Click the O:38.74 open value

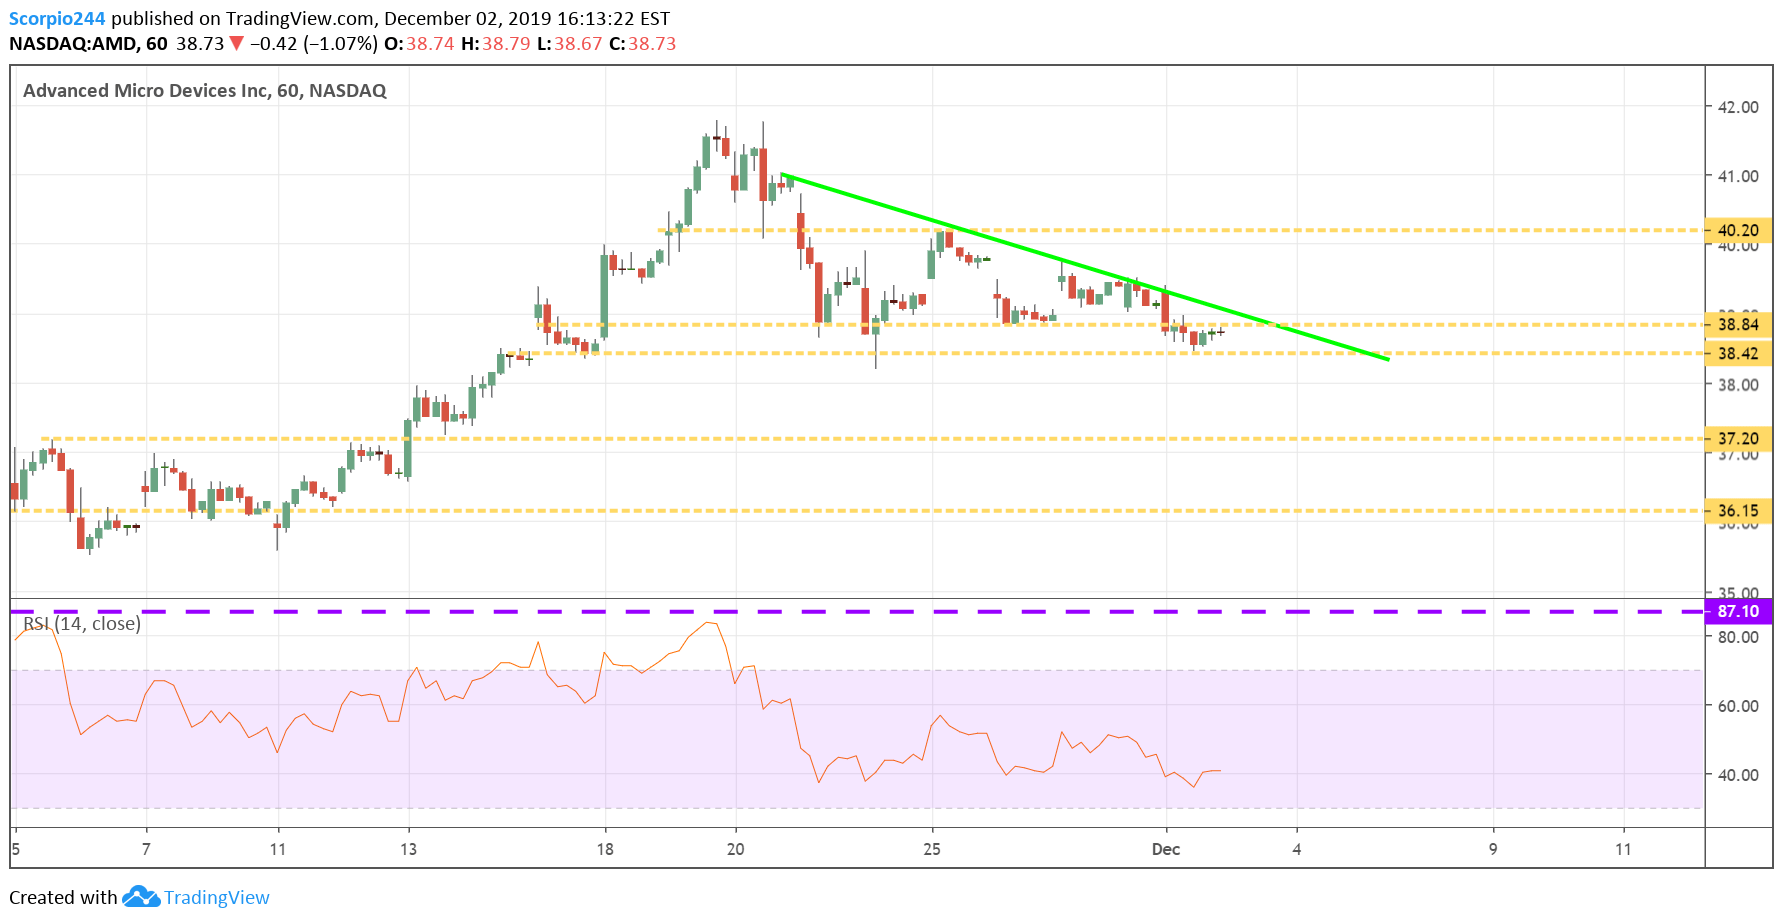[x=419, y=44]
